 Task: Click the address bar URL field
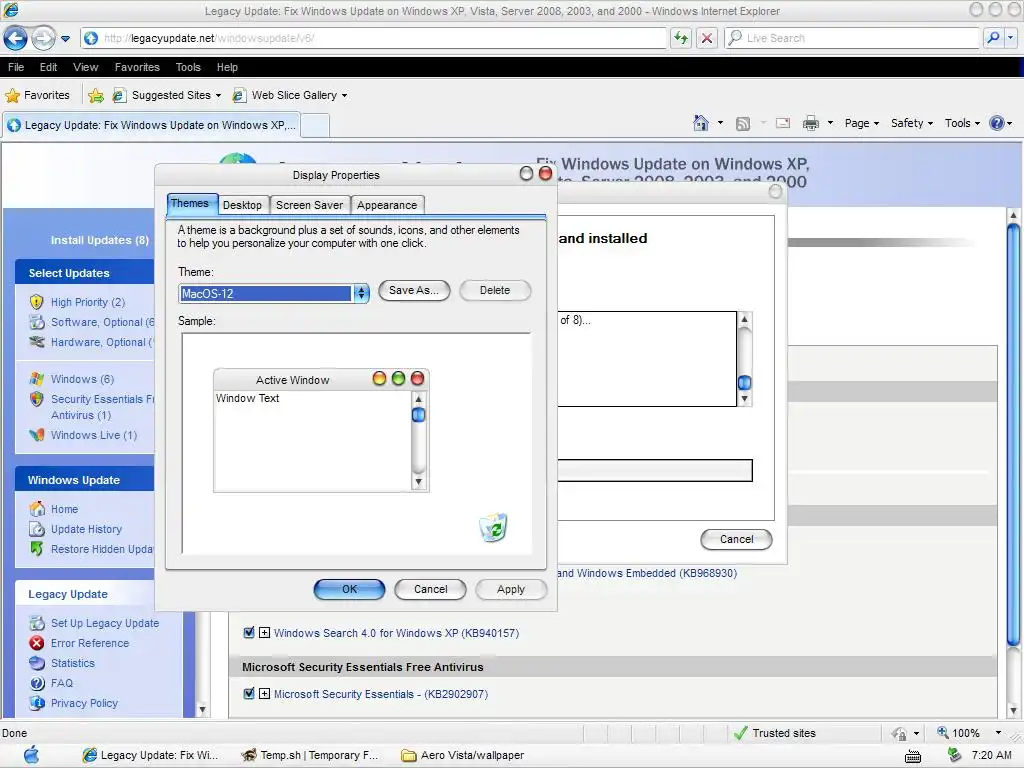point(374,38)
